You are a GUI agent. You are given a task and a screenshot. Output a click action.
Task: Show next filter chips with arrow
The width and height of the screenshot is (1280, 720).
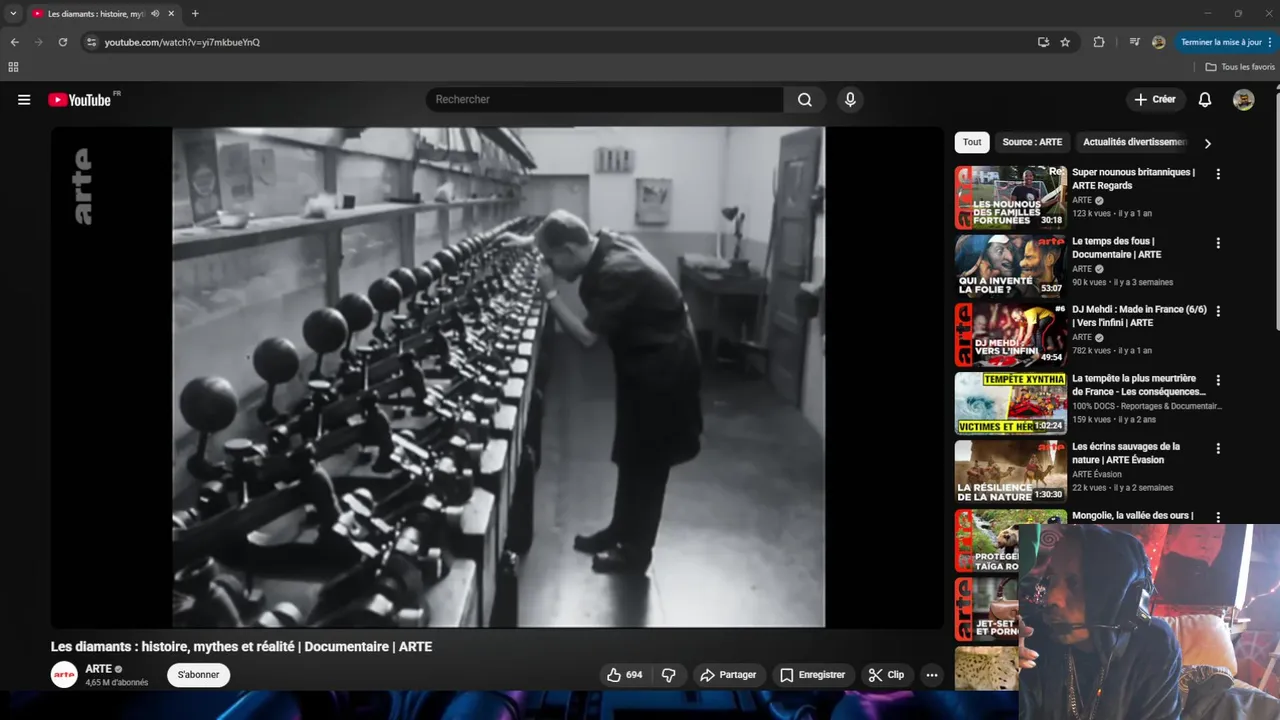click(1207, 143)
